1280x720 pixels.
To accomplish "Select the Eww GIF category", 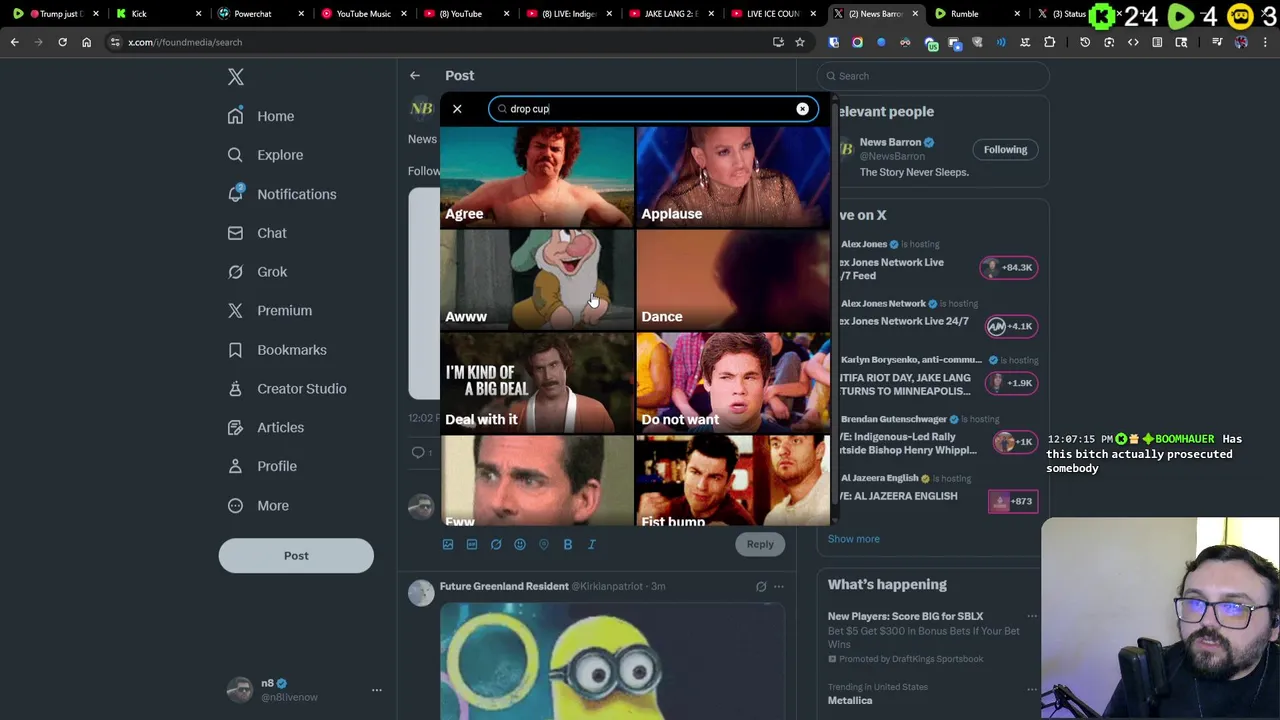I will pyautogui.click(x=537, y=481).
